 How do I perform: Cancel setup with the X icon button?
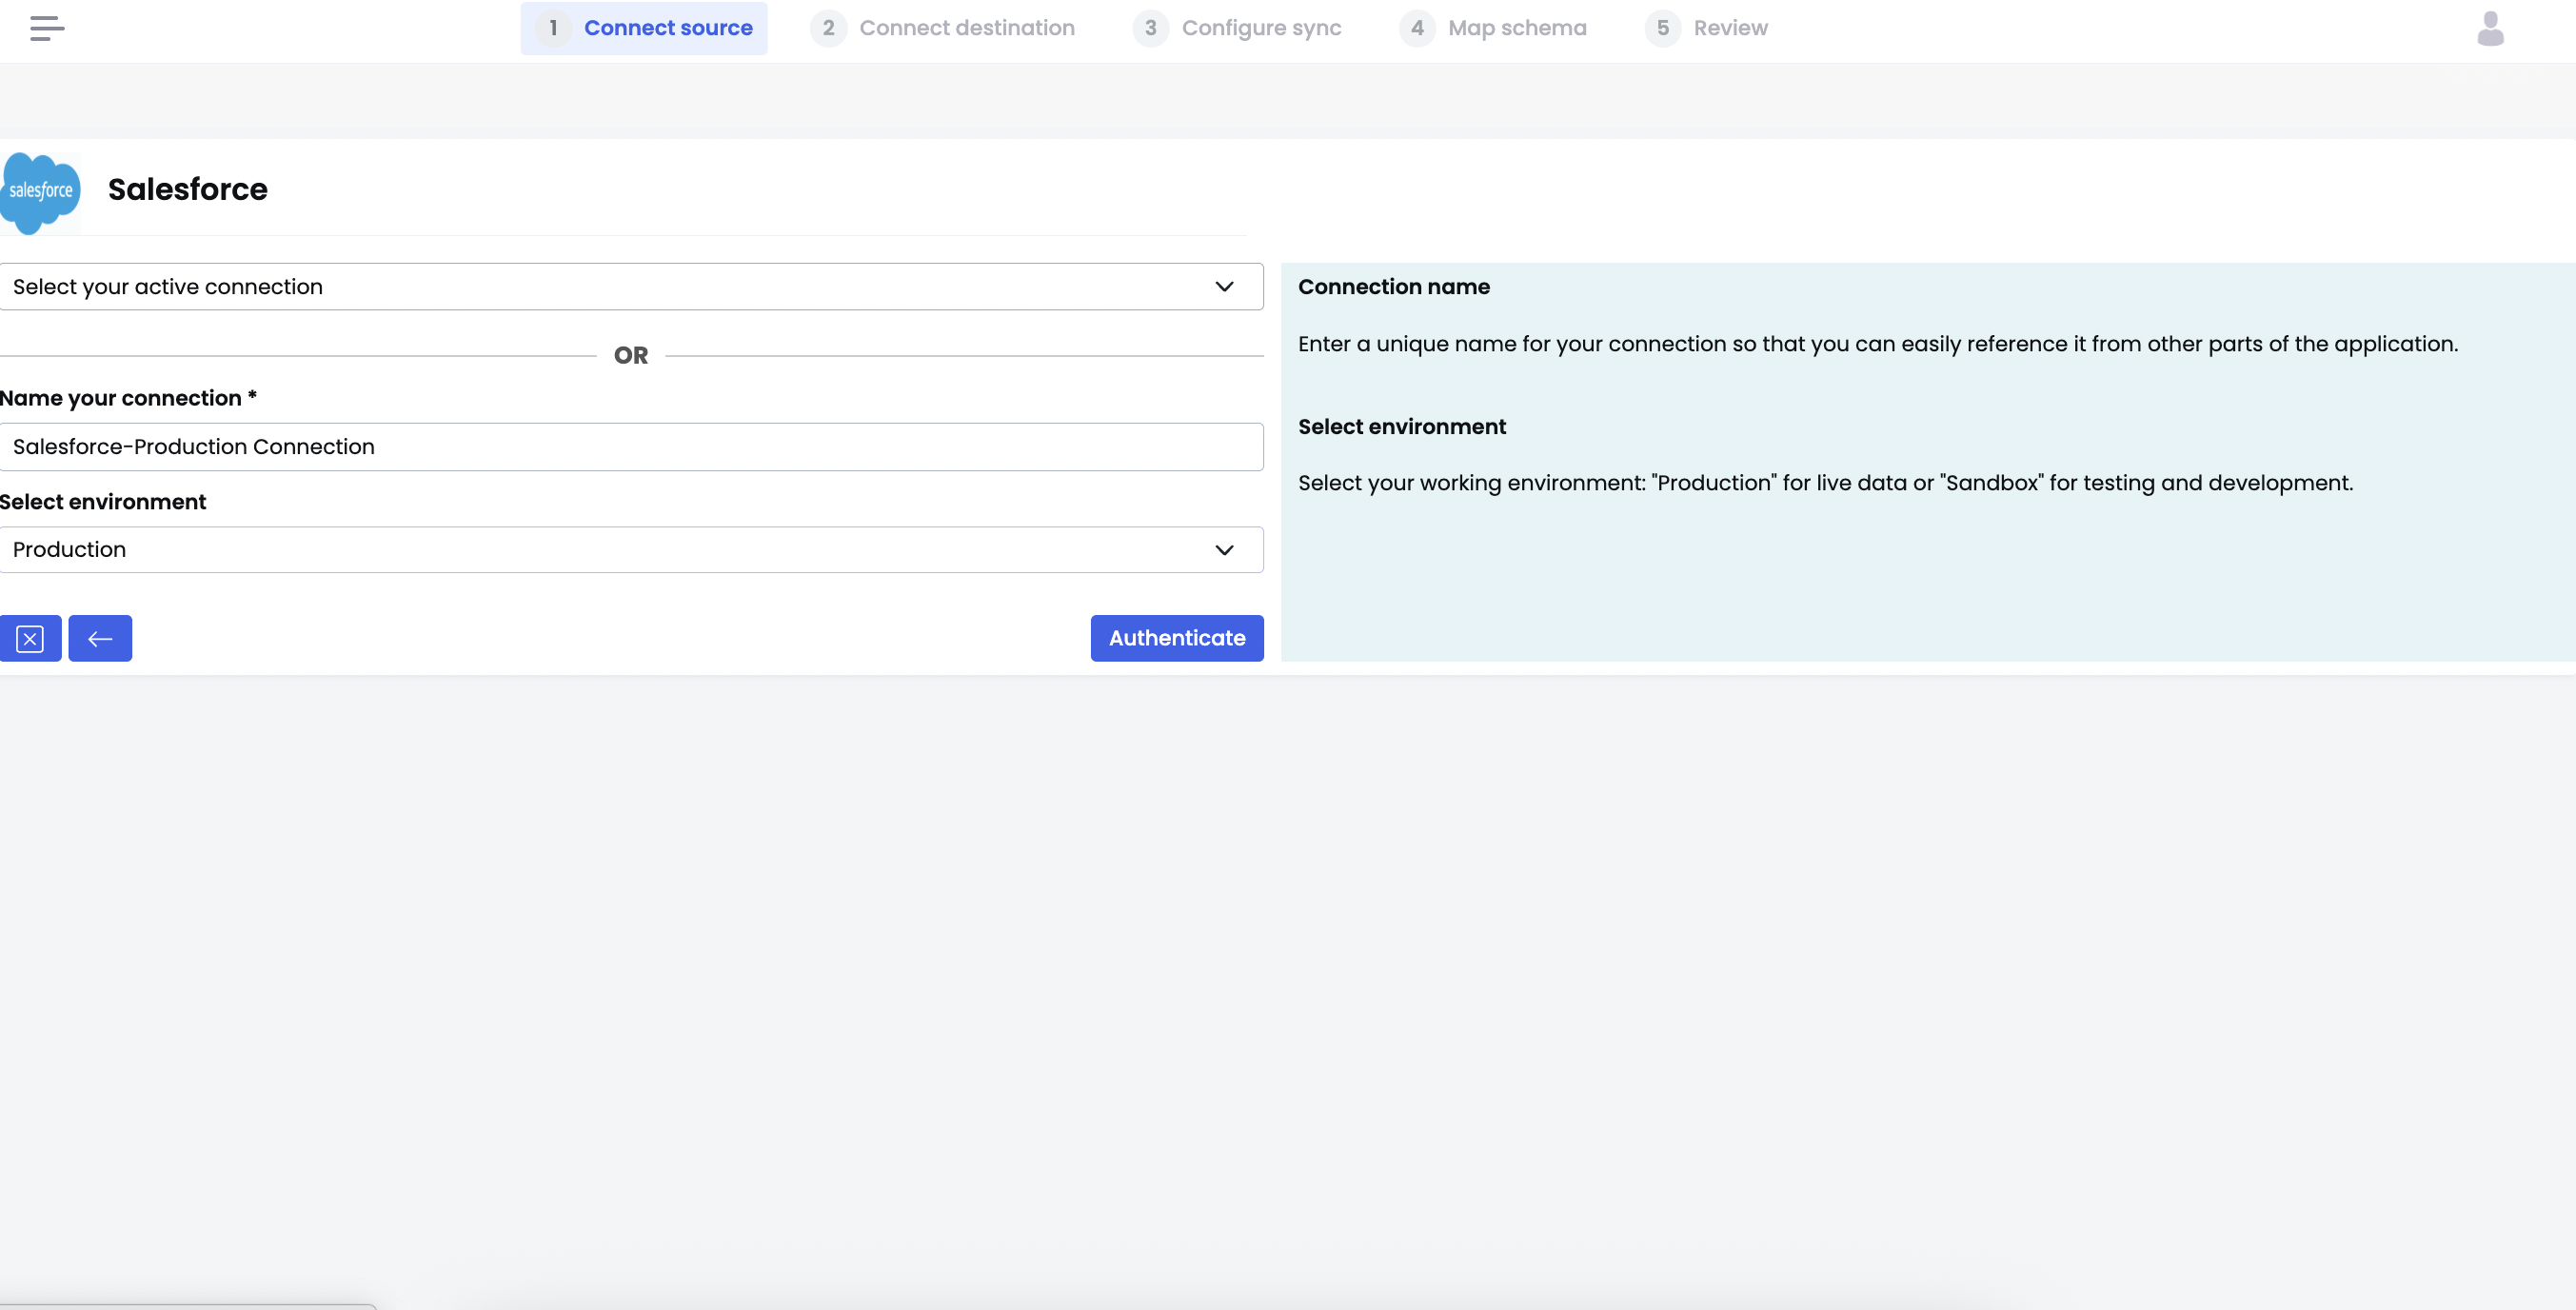tap(30, 638)
